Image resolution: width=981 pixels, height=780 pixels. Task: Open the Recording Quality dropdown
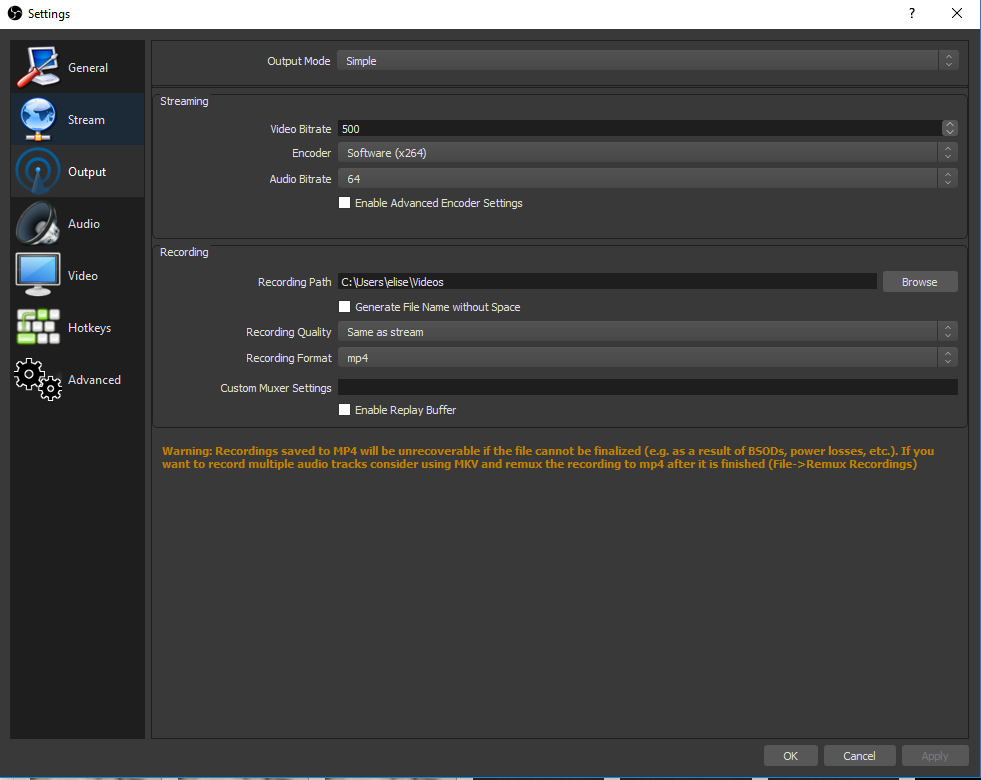click(648, 332)
